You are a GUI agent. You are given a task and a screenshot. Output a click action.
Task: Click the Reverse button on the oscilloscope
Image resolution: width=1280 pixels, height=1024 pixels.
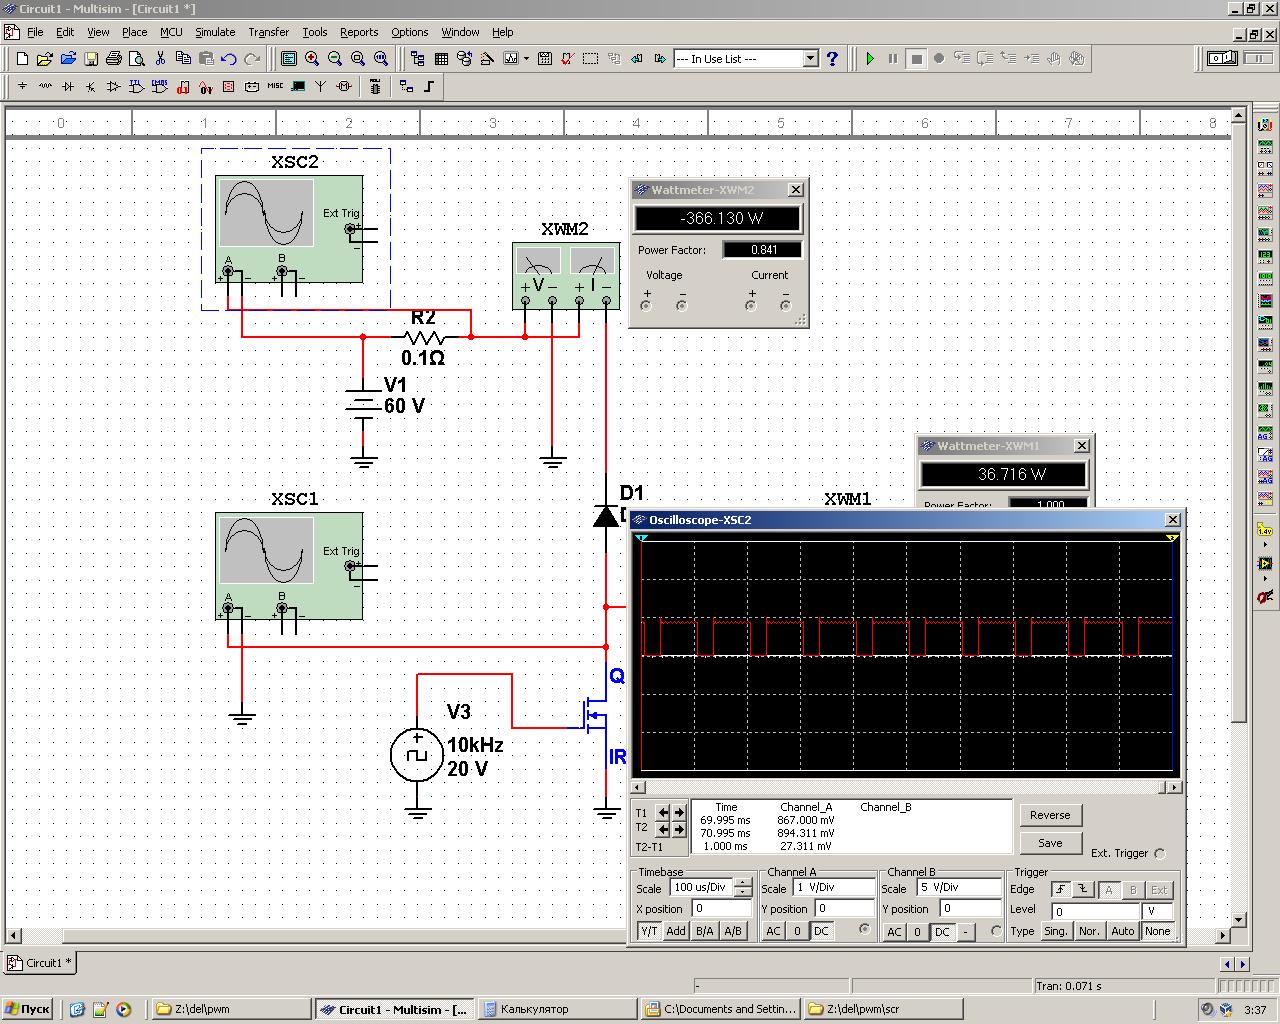[1050, 815]
